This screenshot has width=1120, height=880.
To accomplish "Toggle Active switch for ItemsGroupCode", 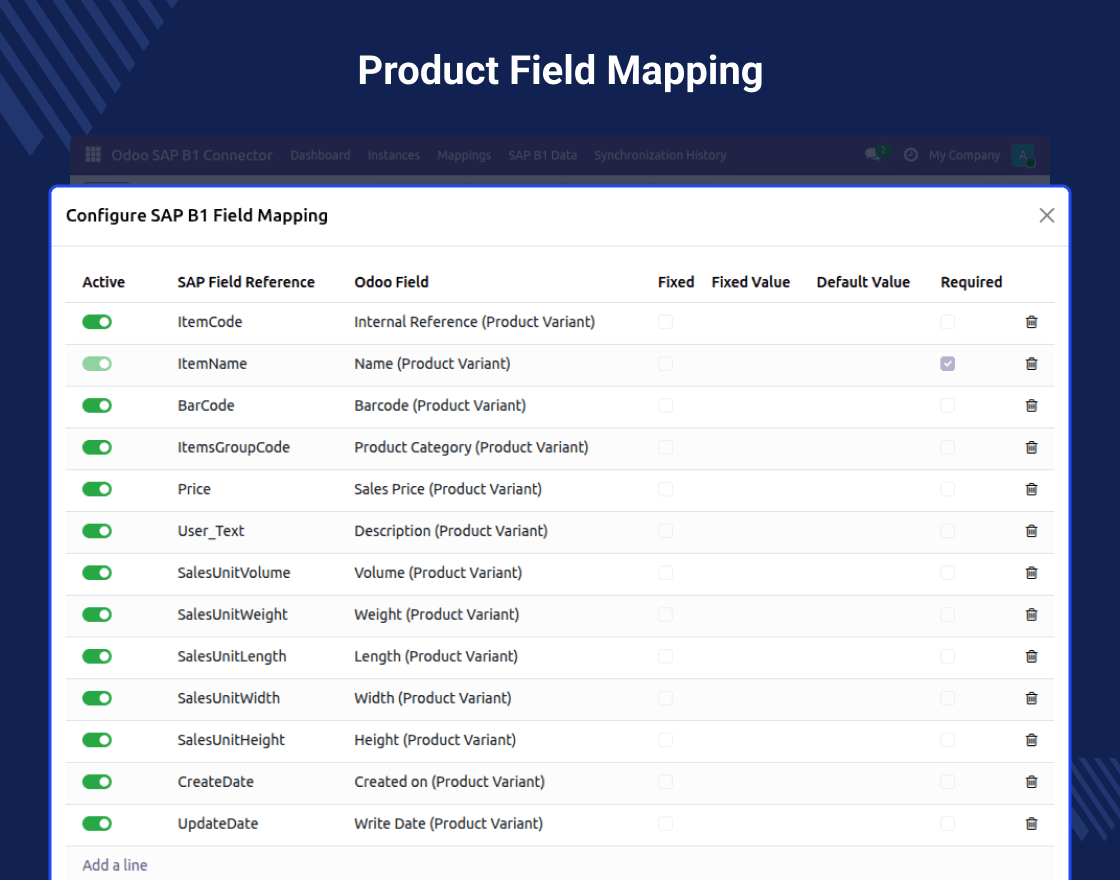I will 97,447.
